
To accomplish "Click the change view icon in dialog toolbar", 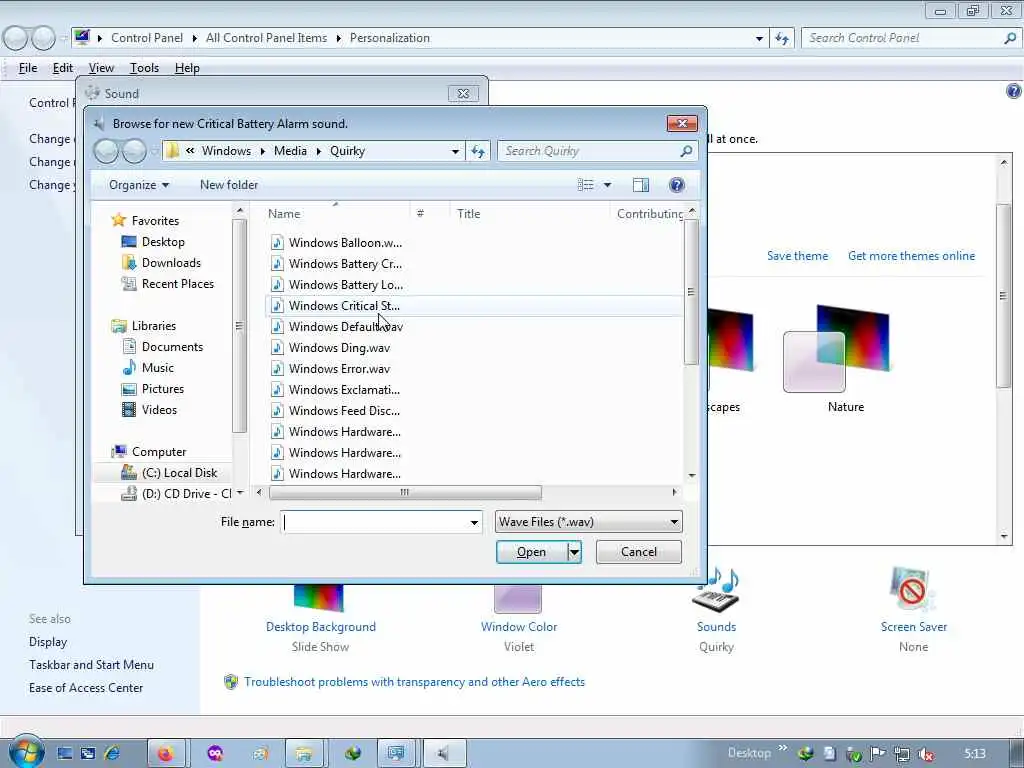I will click(585, 185).
